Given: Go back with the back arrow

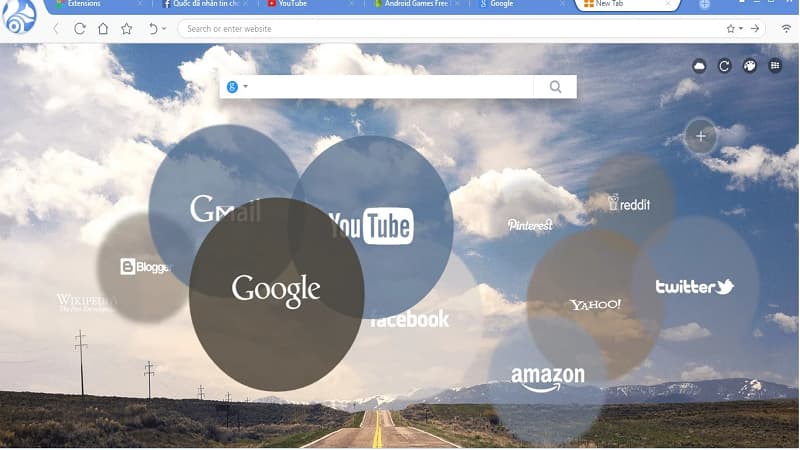Looking at the screenshot, I should click(56, 29).
